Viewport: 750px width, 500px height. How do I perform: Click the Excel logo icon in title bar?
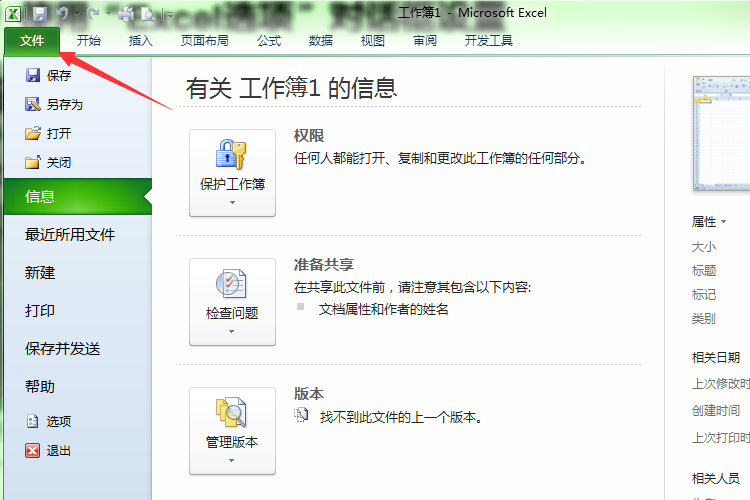(x=12, y=14)
